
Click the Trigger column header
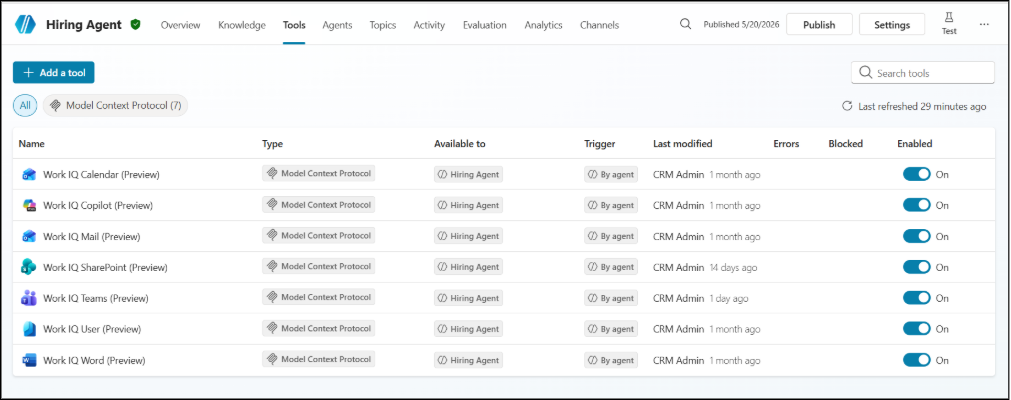coord(600,144)
